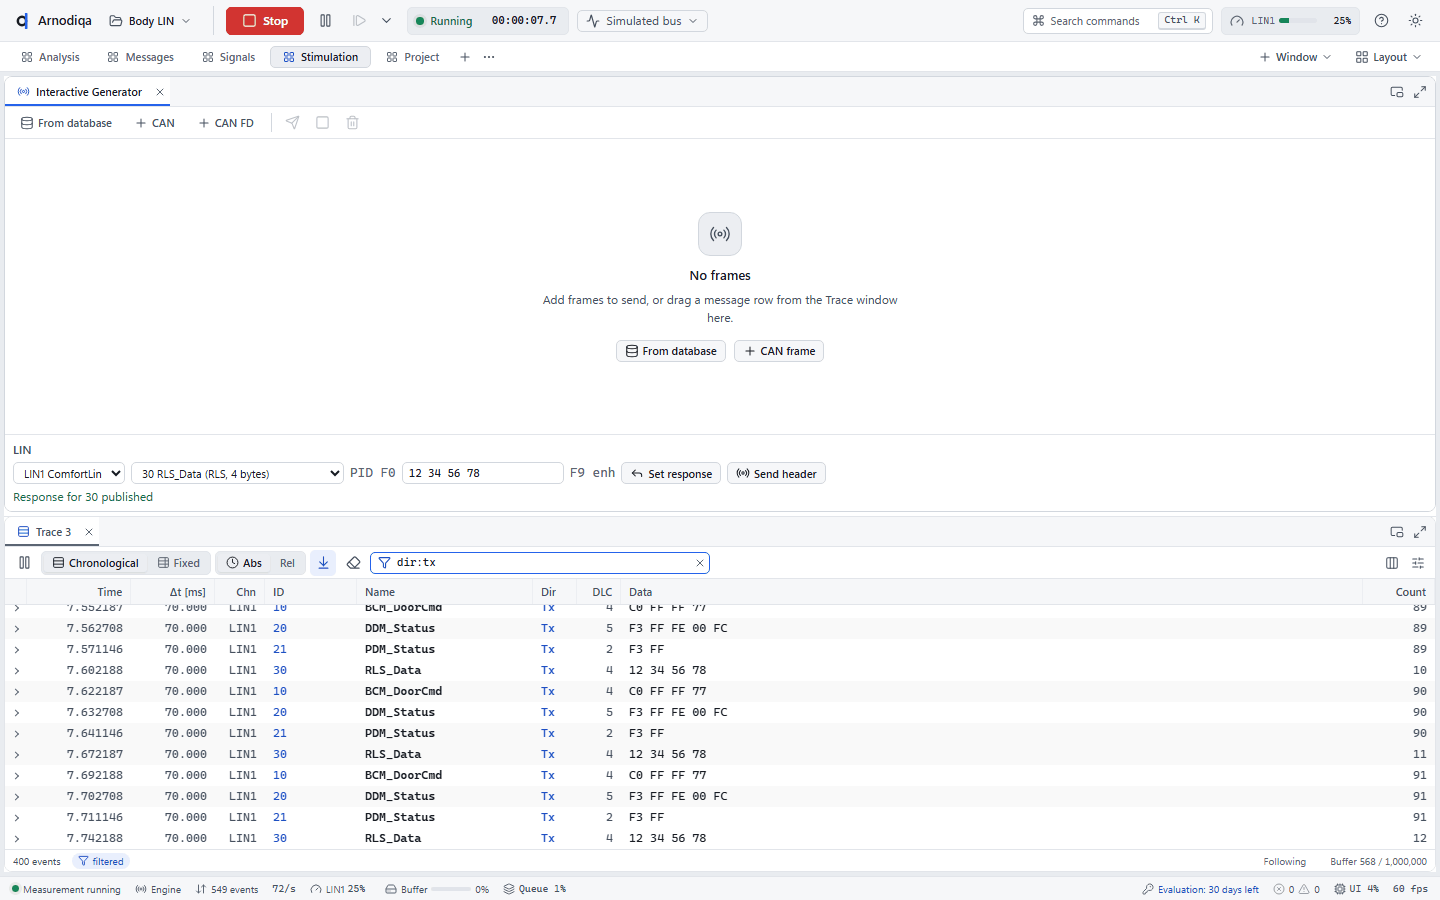Toggle auto-scroll to latest in Trace
Image resolution: width=1440 pixels, height=900 pixels.
coord(323,563)
